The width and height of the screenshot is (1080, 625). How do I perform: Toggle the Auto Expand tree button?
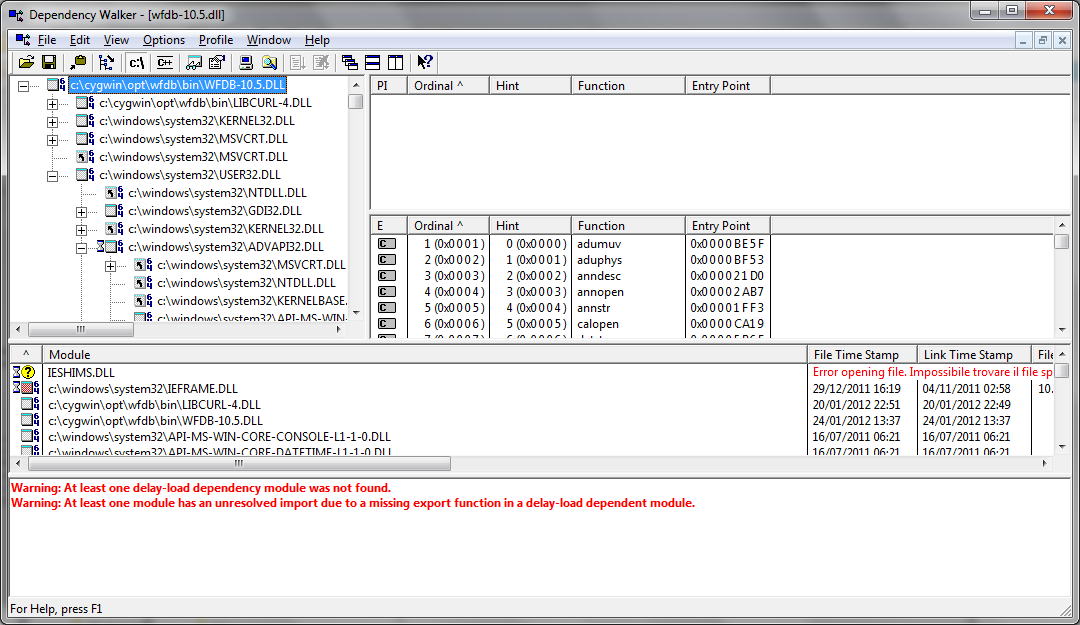click(x=107, y=62)
